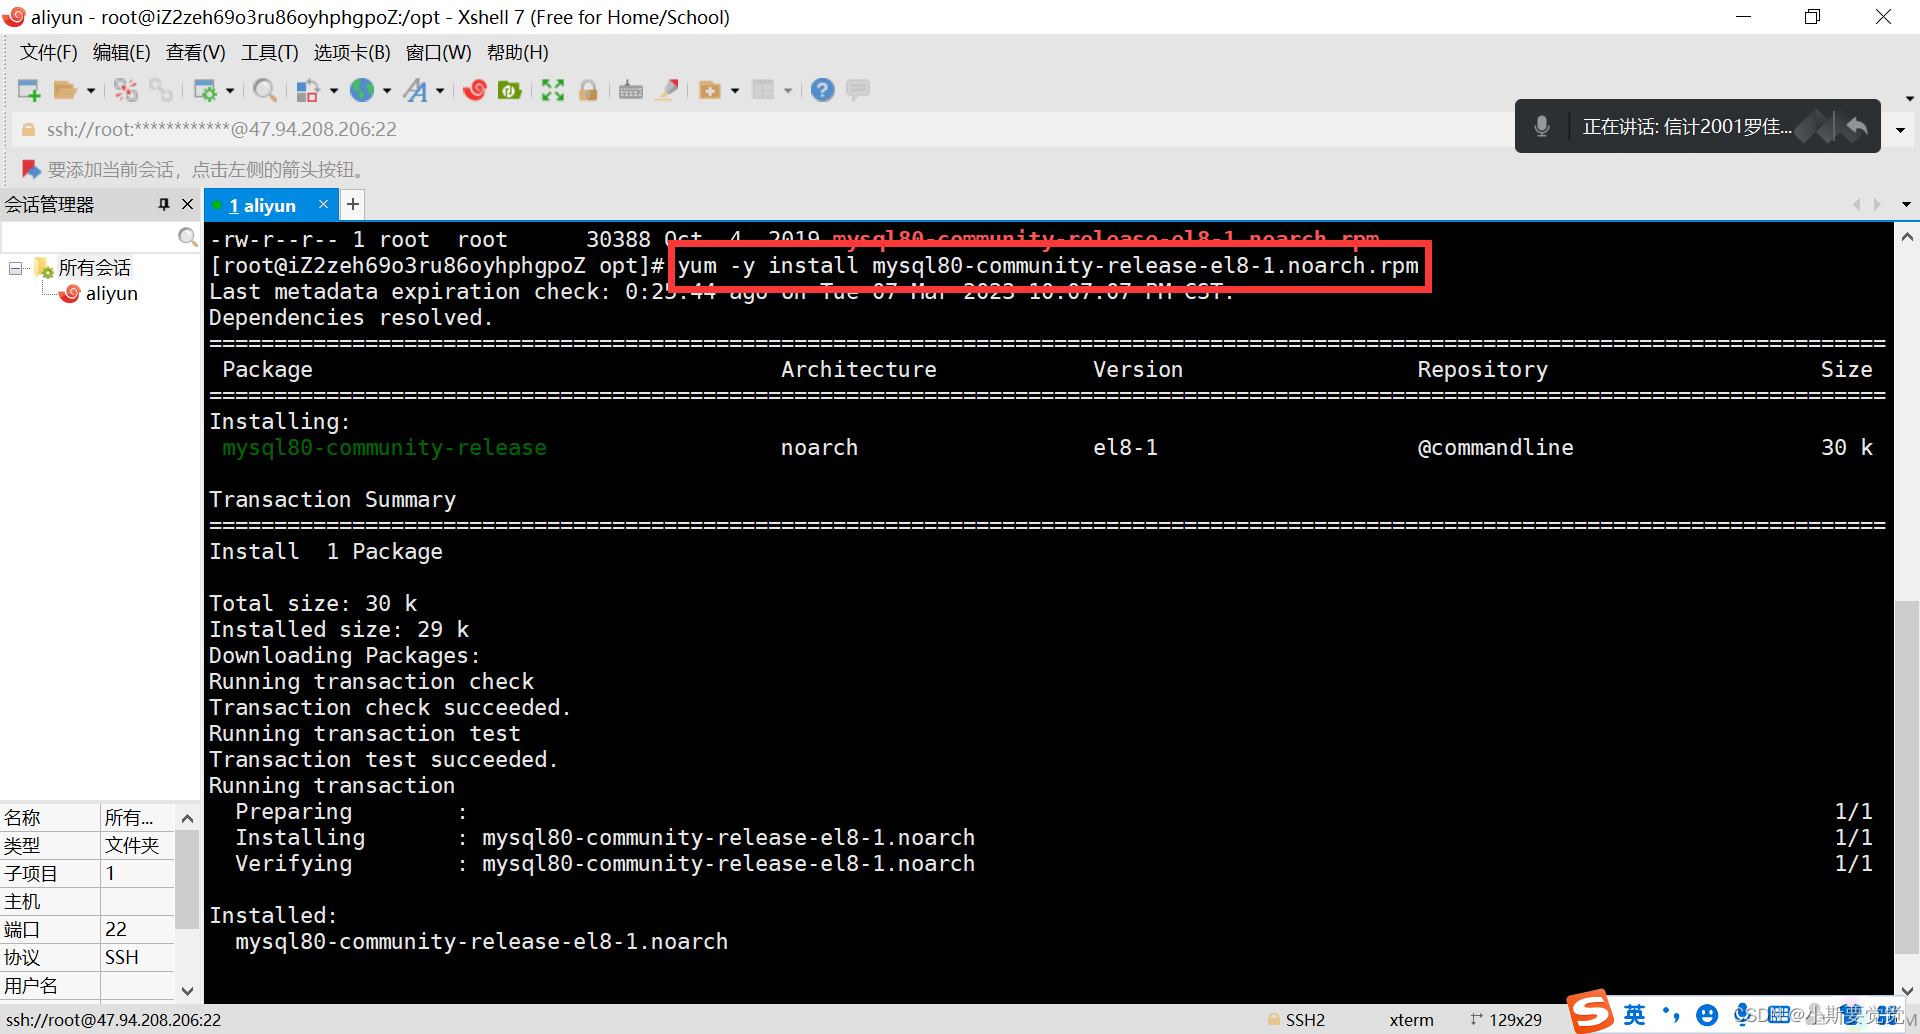Collapse the 所有会话 tree node
This screenshot has height=1034, width=1920.
tap(16, 267)
